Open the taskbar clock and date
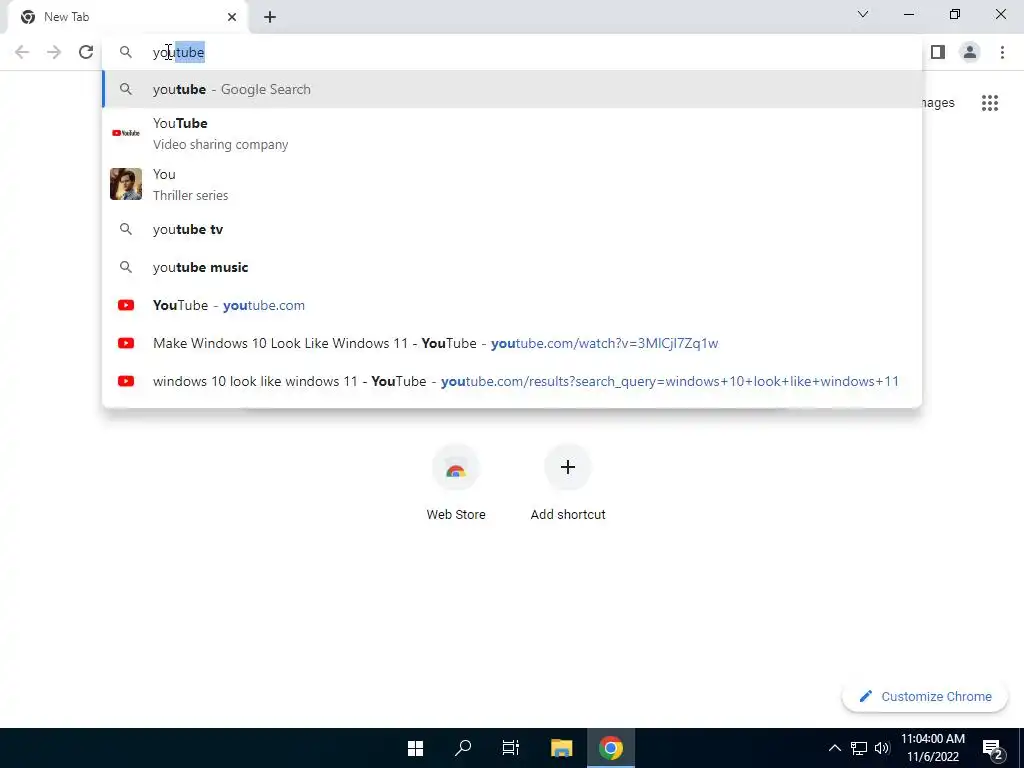The width and height of the screenshot is (1024, 768). click(933, 748)
